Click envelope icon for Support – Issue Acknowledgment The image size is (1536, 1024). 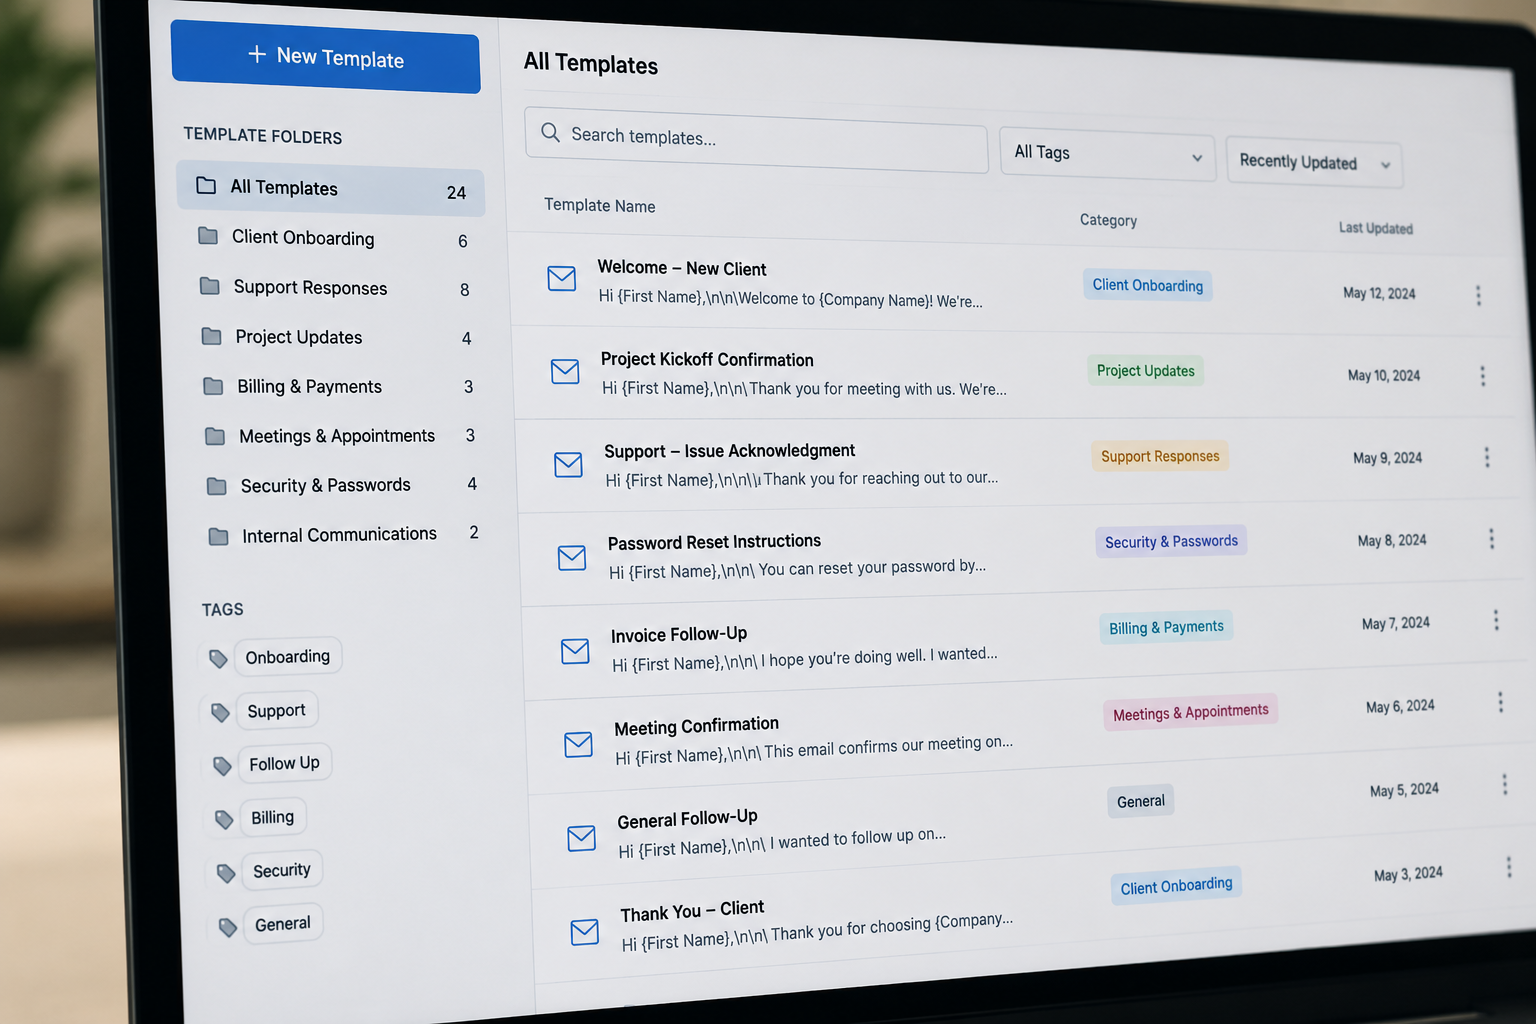(568, 464)
